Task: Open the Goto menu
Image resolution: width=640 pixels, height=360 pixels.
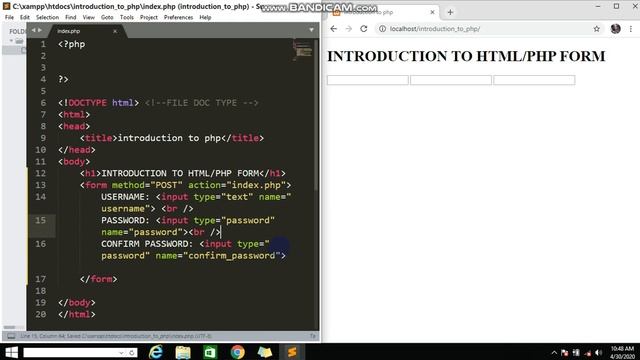Action: click(107, 18)
